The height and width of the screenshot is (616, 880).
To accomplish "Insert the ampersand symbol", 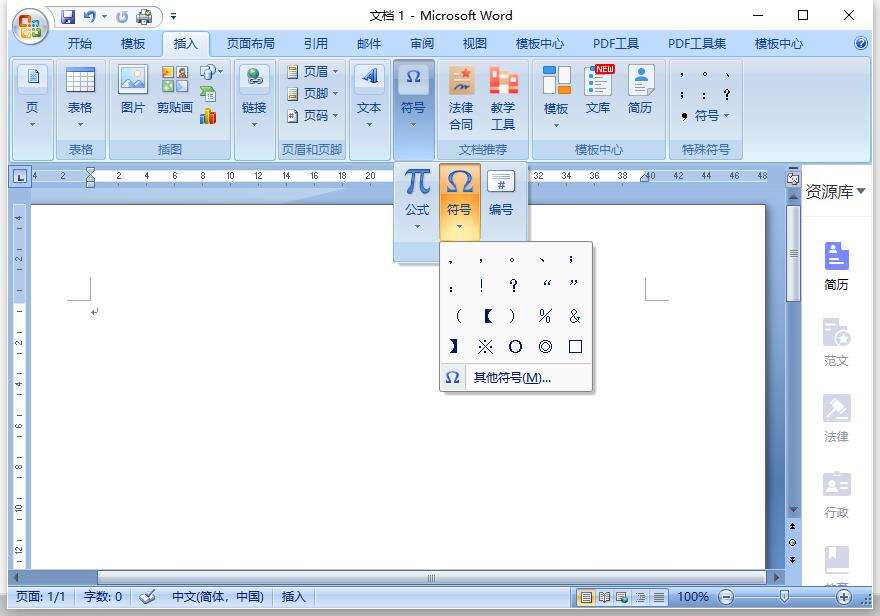I will tap(575, 316).
